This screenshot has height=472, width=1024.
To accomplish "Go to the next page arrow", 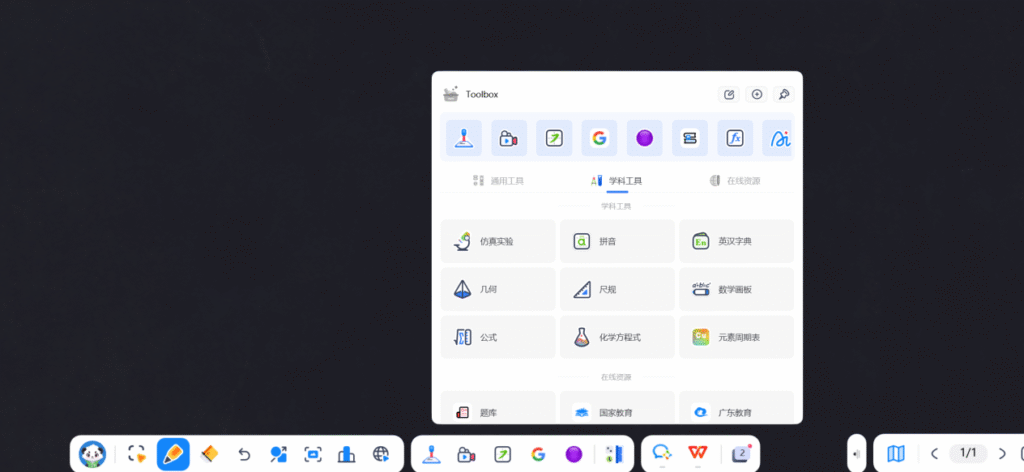I will [1002, 454].
